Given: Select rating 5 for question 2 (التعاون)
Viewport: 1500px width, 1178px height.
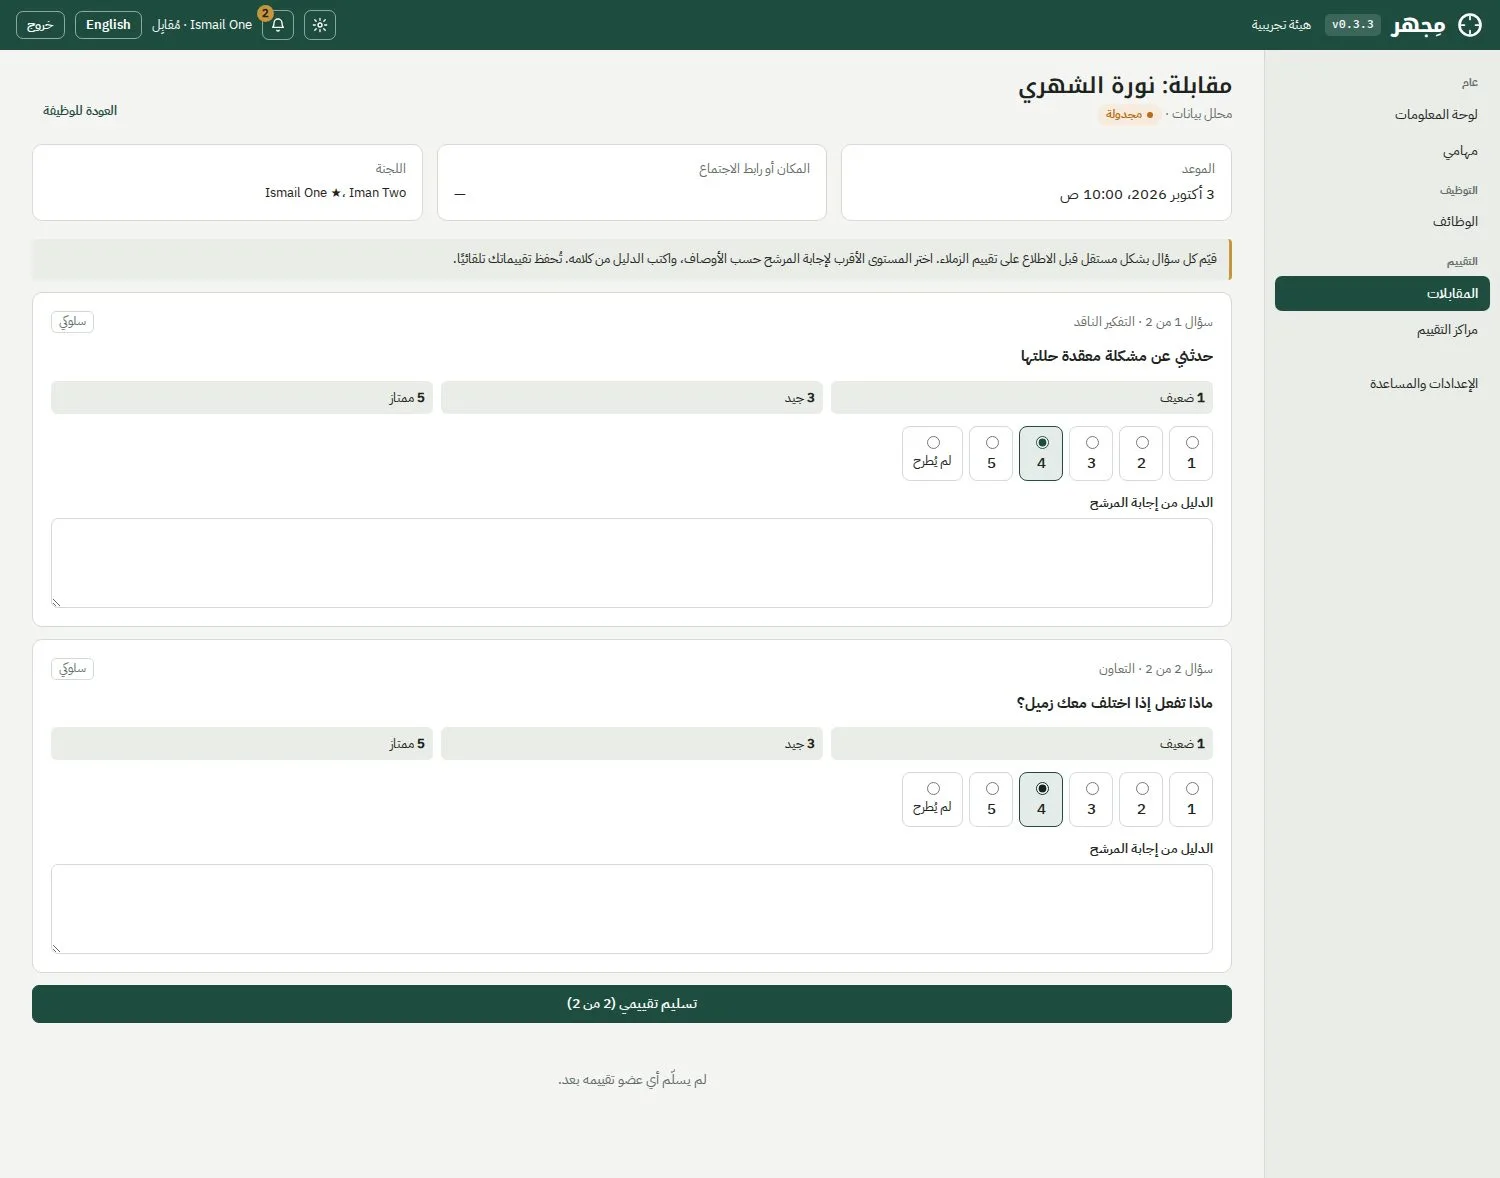Looking at the screenshot, I should 991,799.
